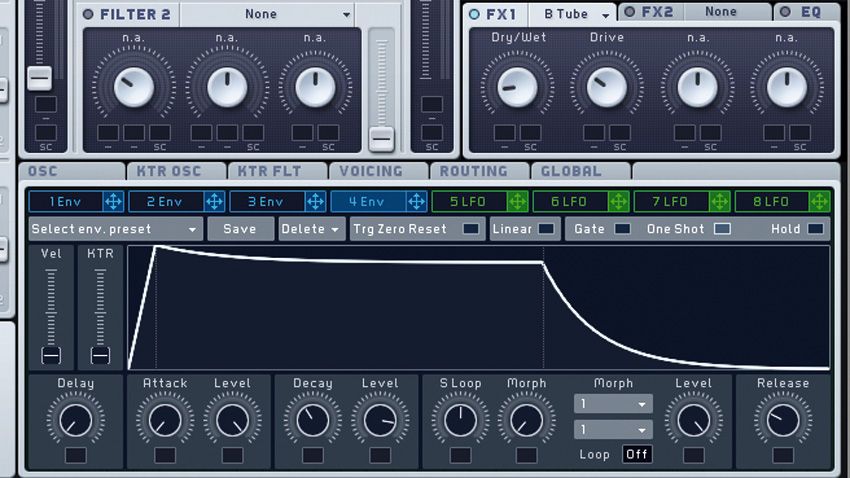850x478 pixels.
Task: Select the 8 LFO button
Action: tap(771, 202)
